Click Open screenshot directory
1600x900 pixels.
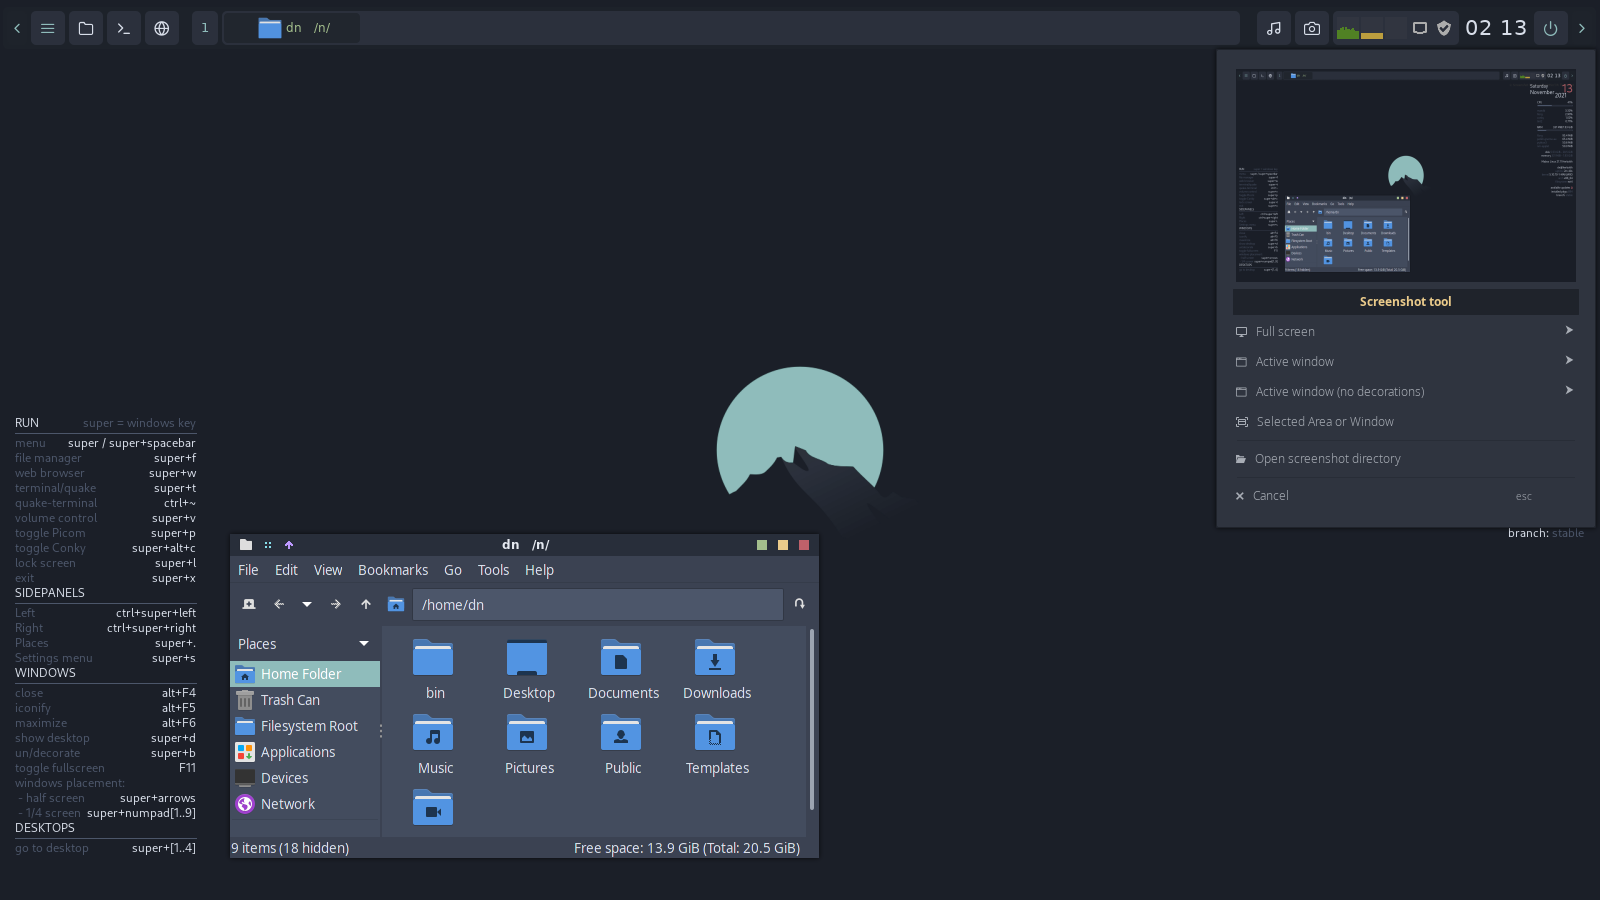click(x=1327, y=459)
